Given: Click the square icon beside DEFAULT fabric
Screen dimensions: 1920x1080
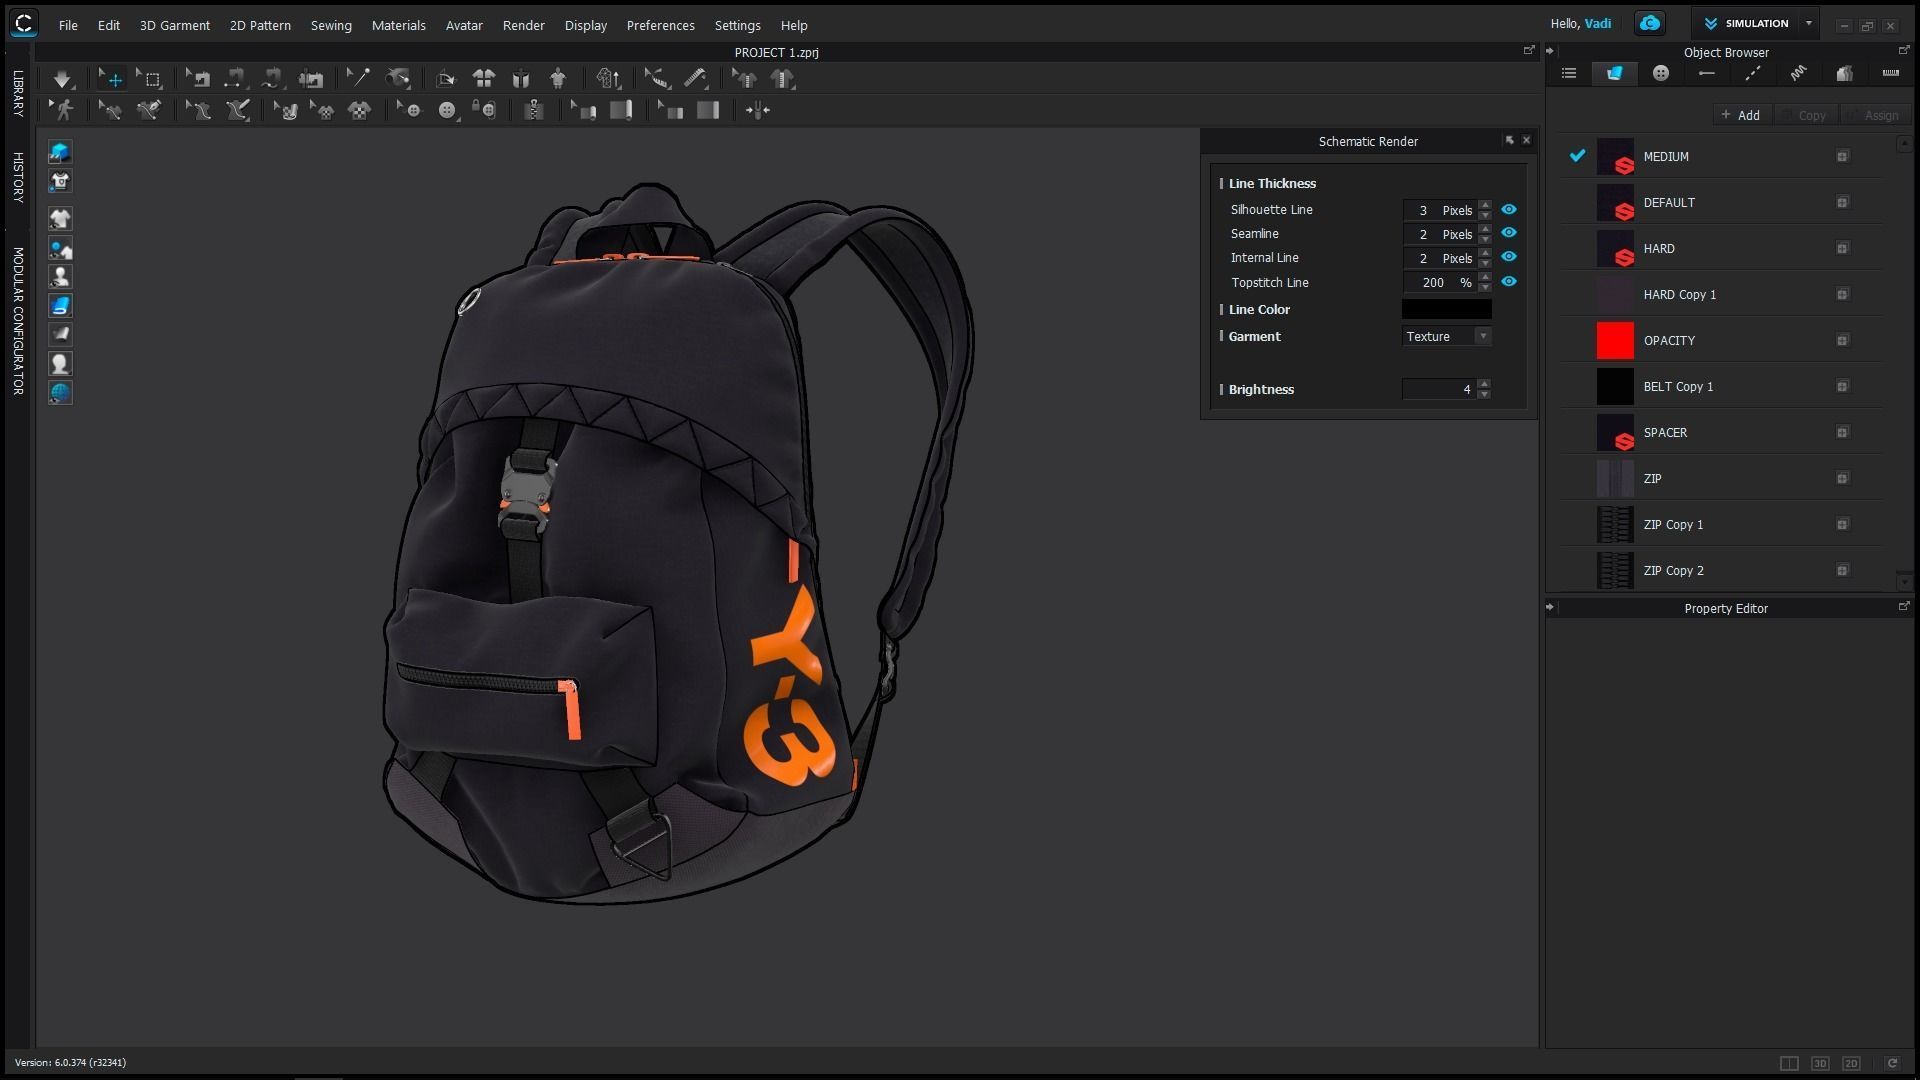Looking at the screenshot, I should [1842, 202].
